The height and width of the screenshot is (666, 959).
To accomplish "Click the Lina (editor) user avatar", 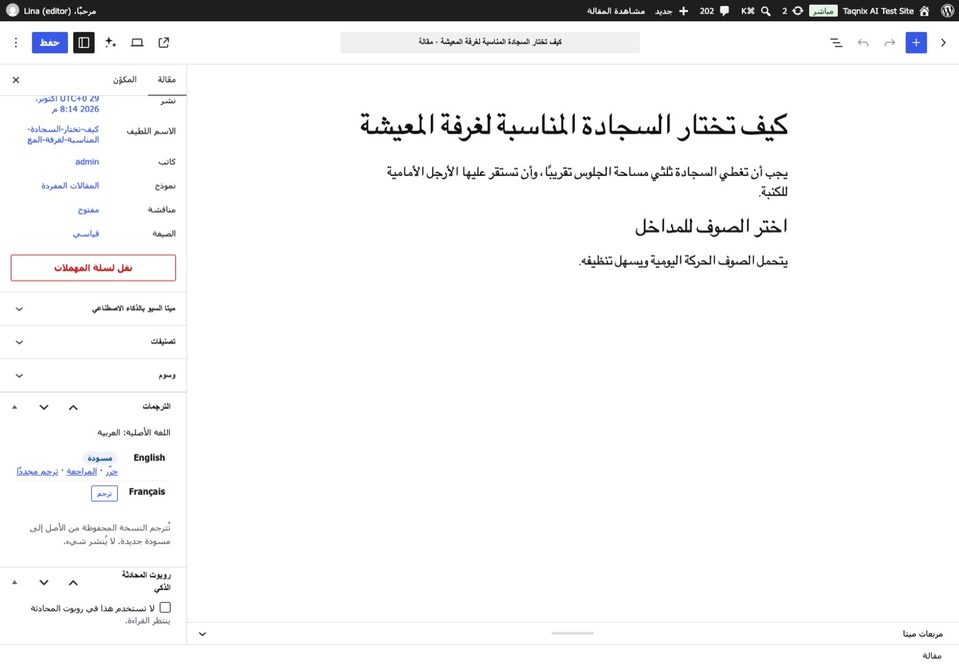I will pyautogui.click(x=12, y=10).
